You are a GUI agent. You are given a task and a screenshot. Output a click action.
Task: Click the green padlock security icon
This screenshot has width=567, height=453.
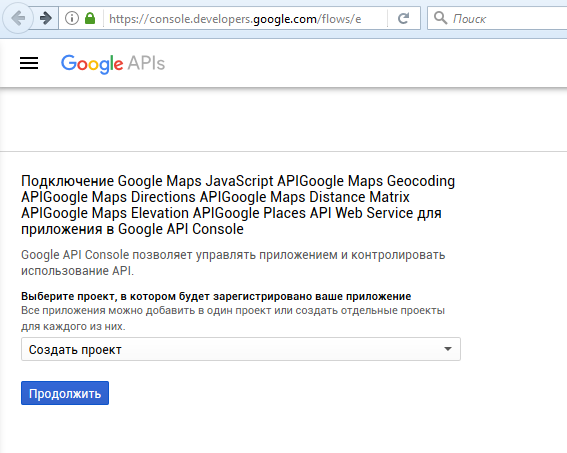click(x=90, y=18)
